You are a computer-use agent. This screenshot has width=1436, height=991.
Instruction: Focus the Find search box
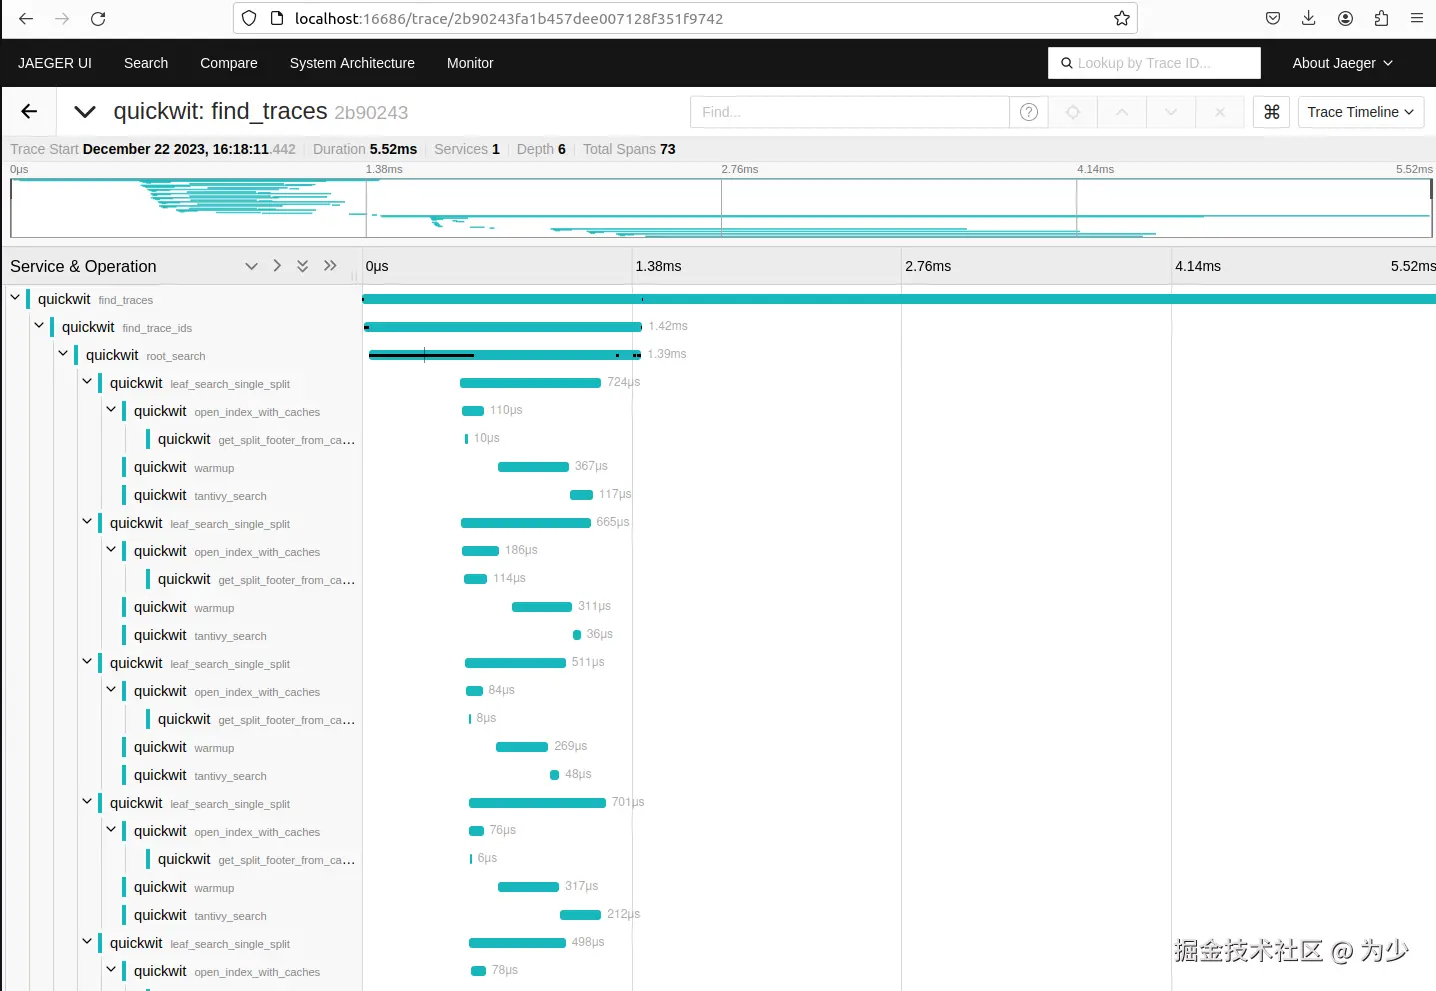pos(850,112)
